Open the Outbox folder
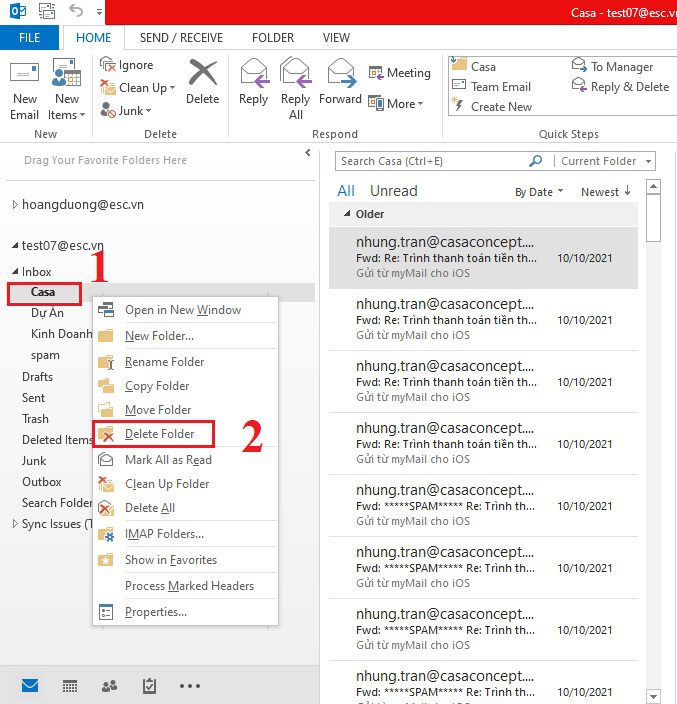The image size is (677, 704). 41,482
